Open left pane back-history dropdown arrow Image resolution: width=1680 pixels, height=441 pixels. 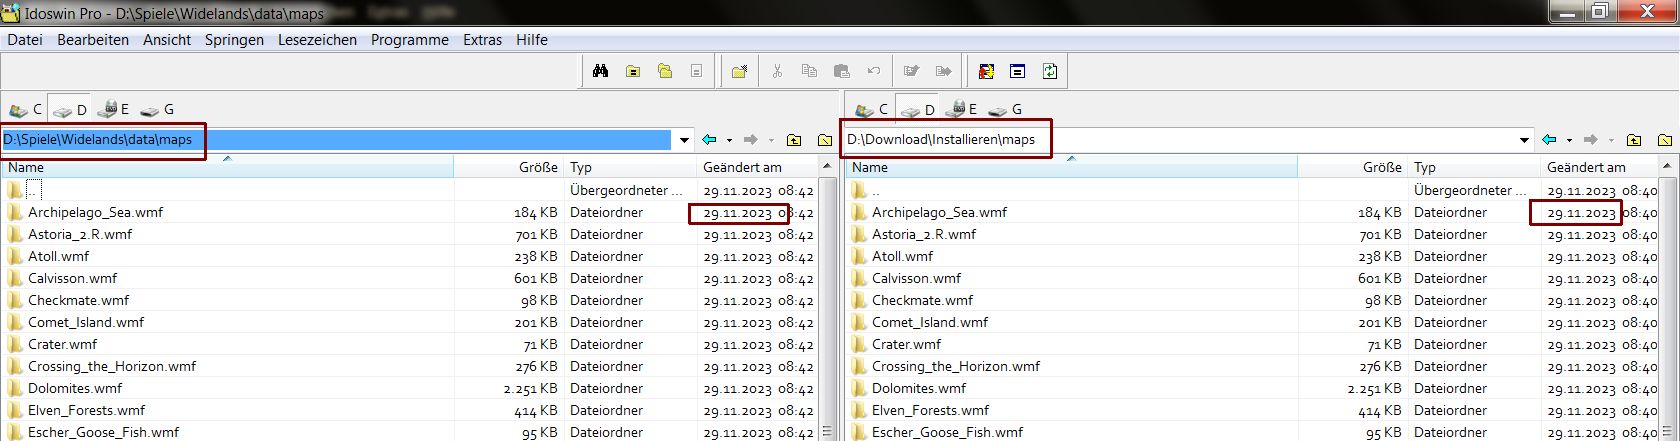coord(729,140)
